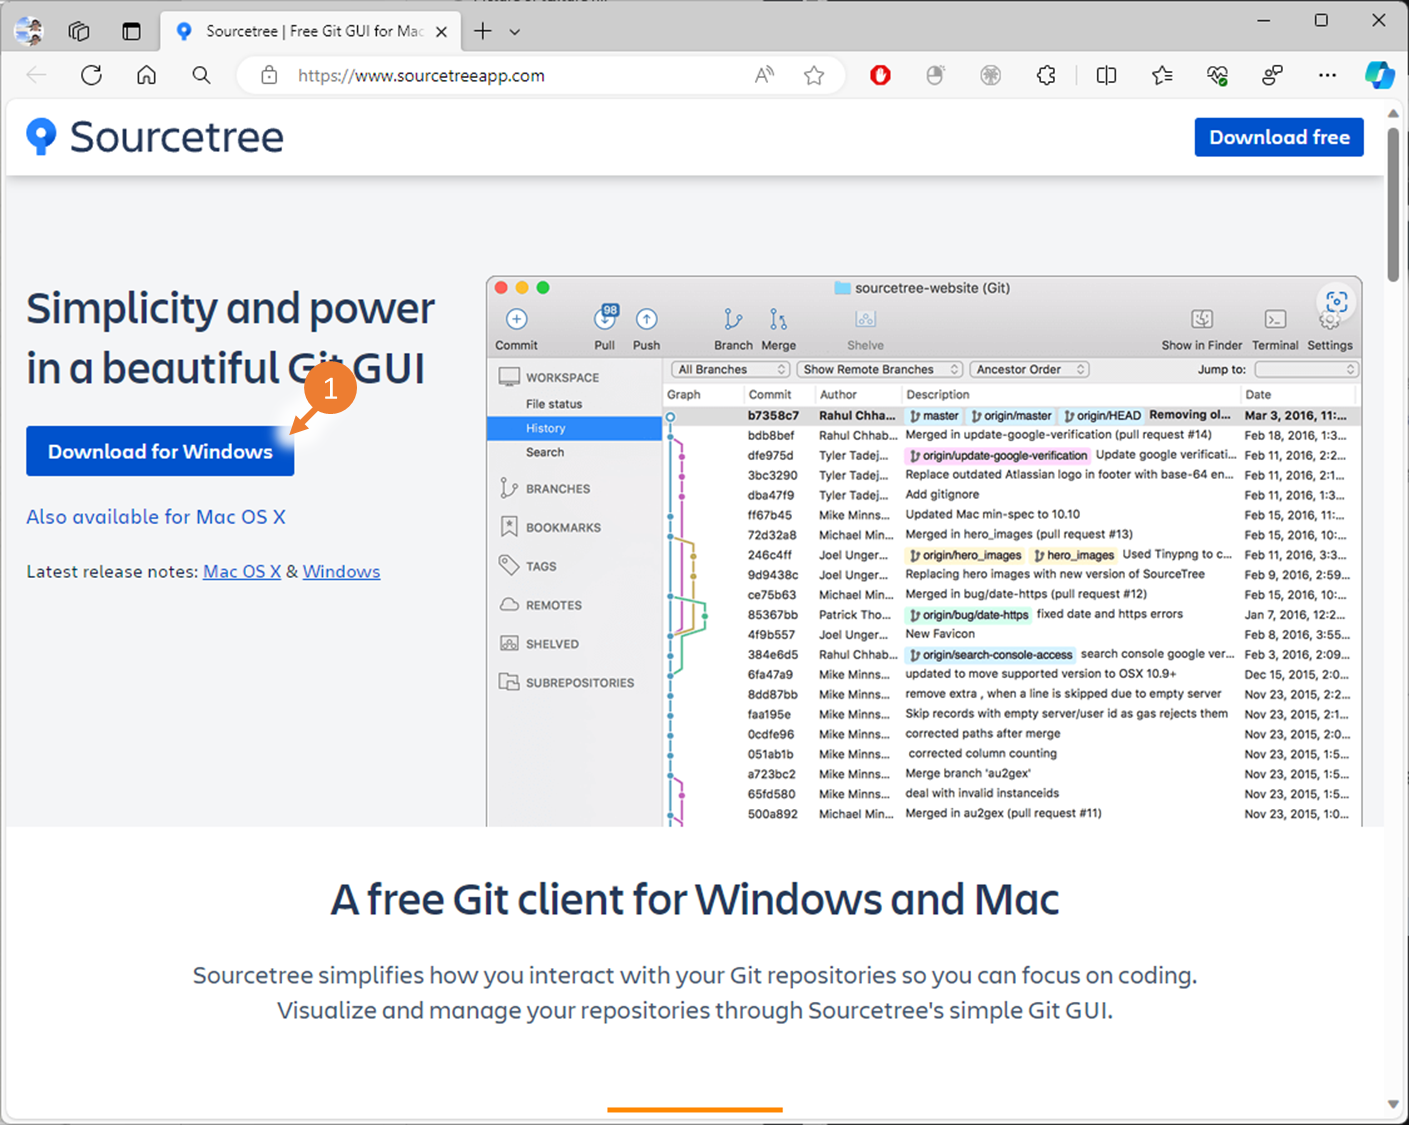The image size is (1409, 1125).
Task: Click the browser profile avatar icon
Action: click(29, 31)
